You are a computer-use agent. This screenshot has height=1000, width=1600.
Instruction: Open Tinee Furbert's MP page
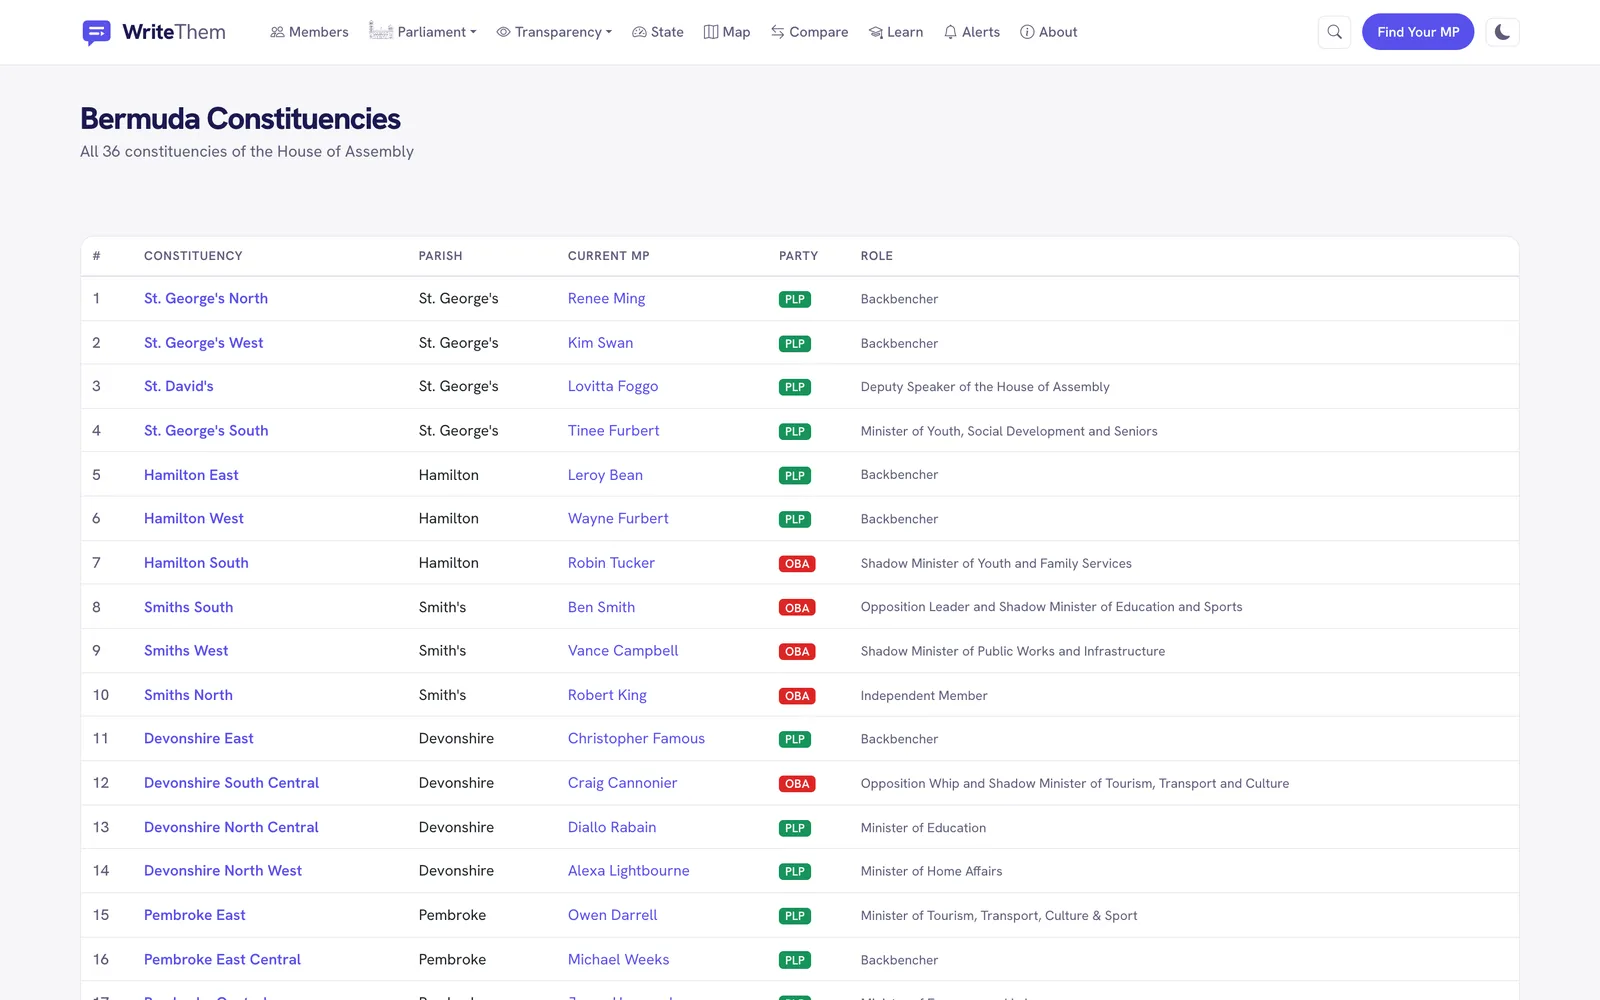click(x=614, y=430)
